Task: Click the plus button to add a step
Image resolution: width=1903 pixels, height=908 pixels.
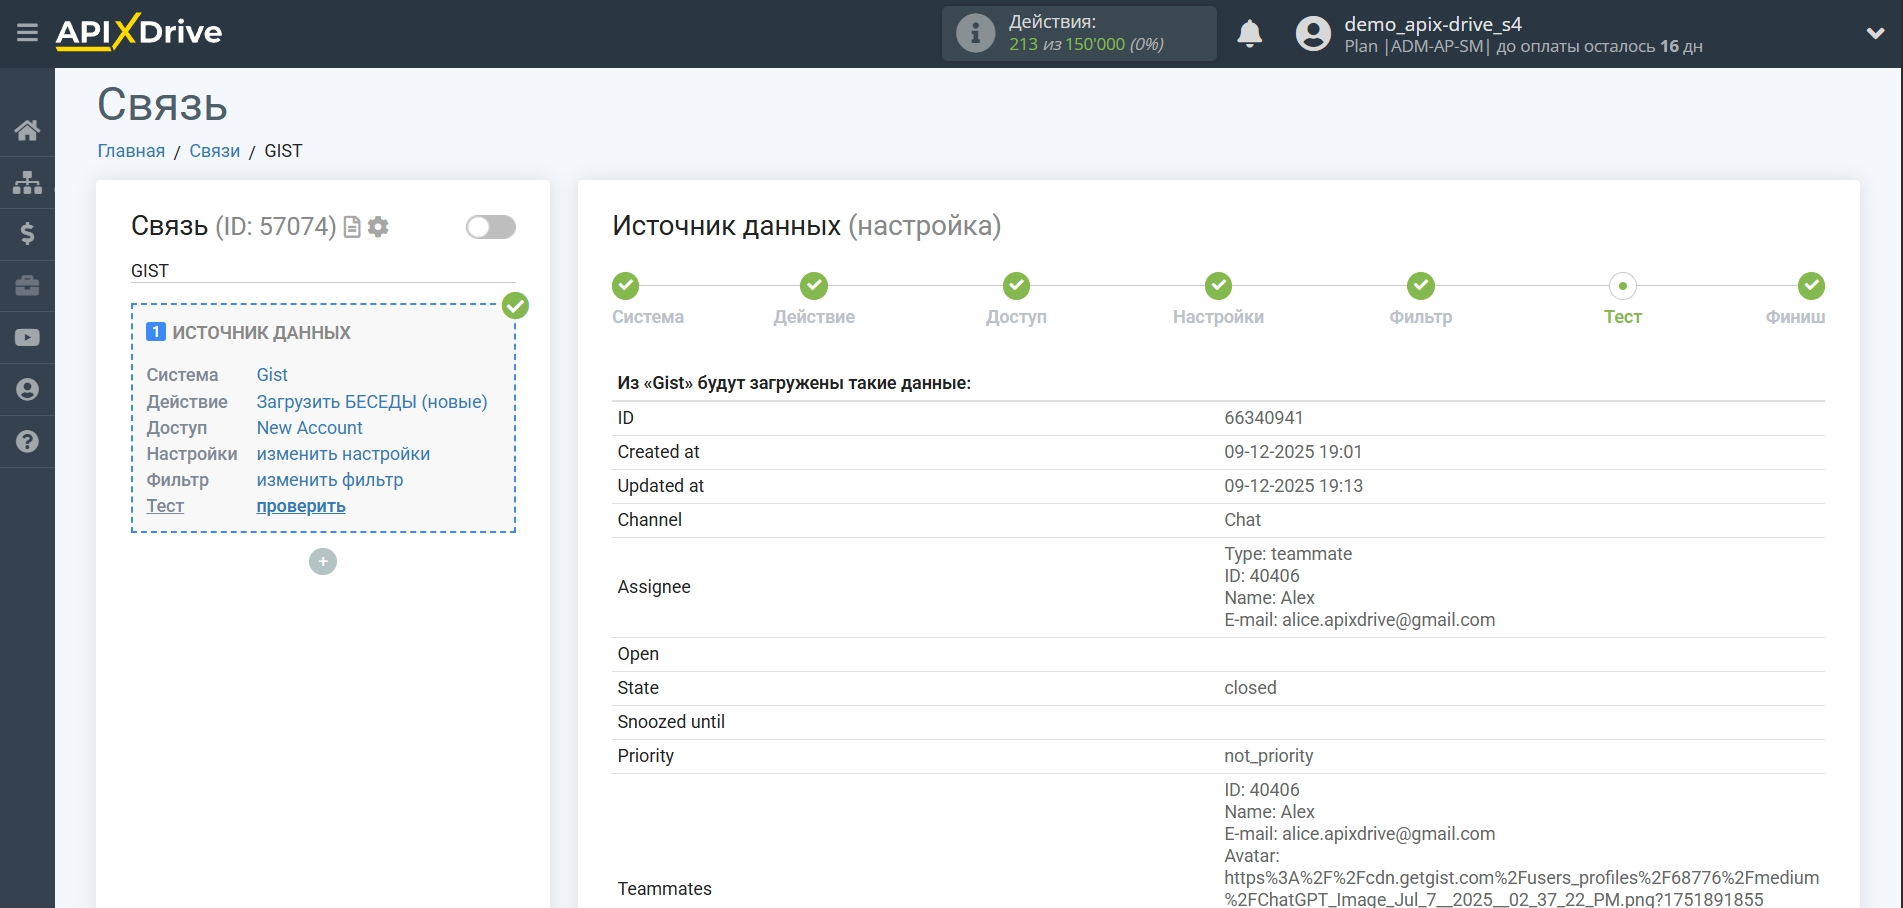Action: (x=322, y=561)
